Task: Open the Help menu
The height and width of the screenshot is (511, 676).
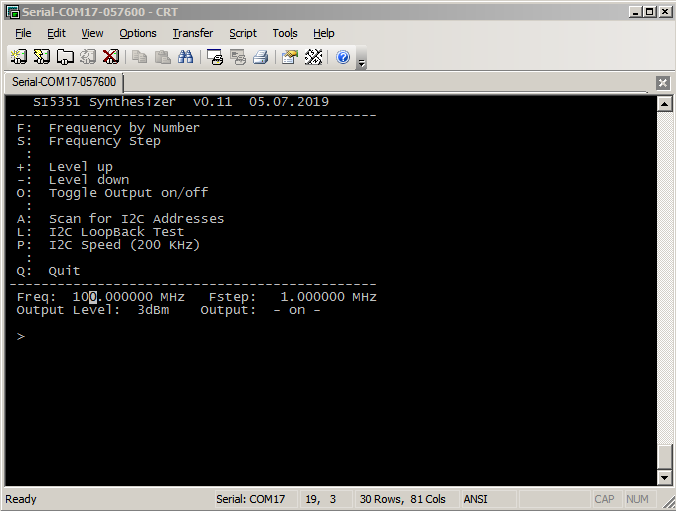Action: [x=324, y=33]
